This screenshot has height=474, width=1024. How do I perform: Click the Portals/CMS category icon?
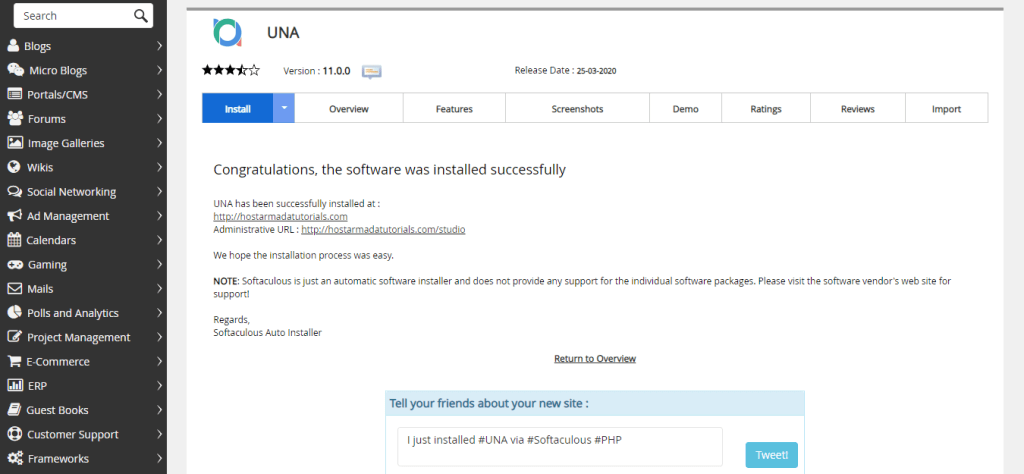coord(14,94)
